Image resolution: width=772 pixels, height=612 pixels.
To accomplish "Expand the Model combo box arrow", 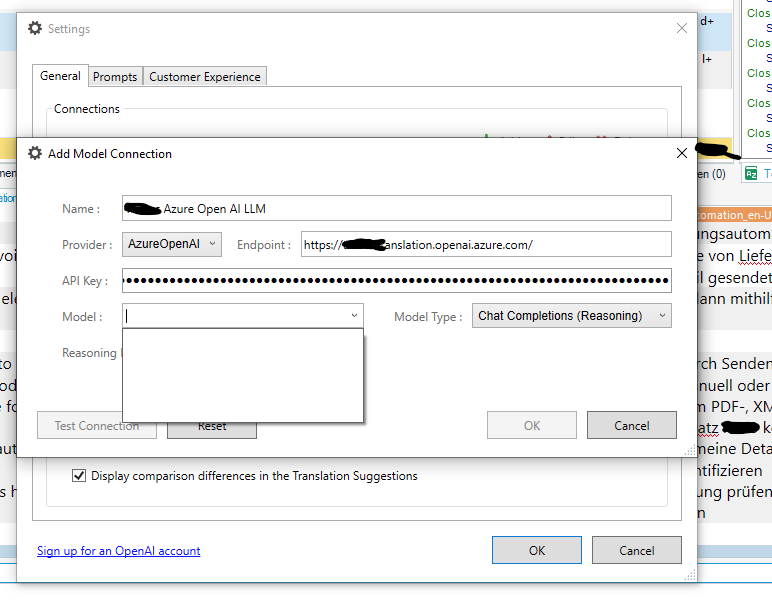I will click(x=354, y=316).
